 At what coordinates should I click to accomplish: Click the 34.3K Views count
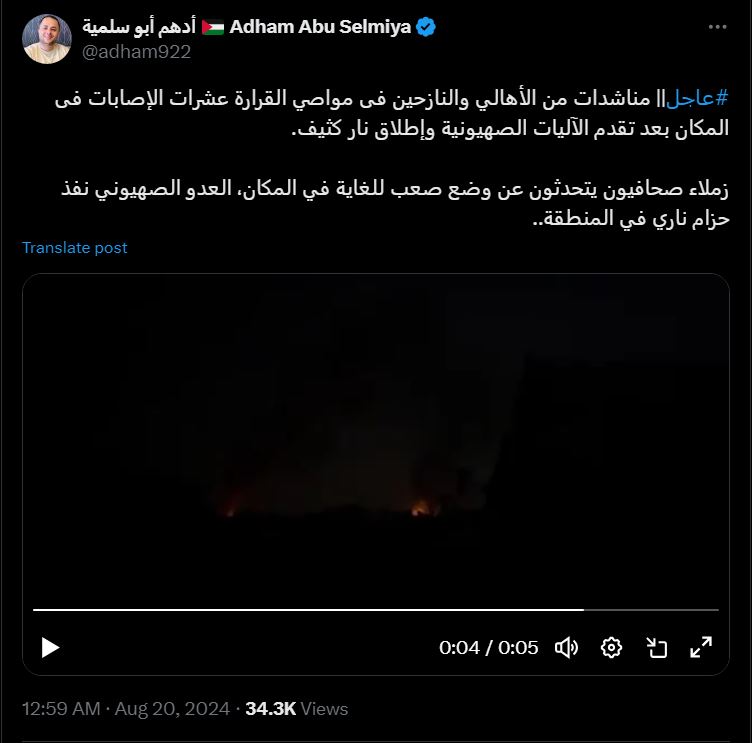296,708
